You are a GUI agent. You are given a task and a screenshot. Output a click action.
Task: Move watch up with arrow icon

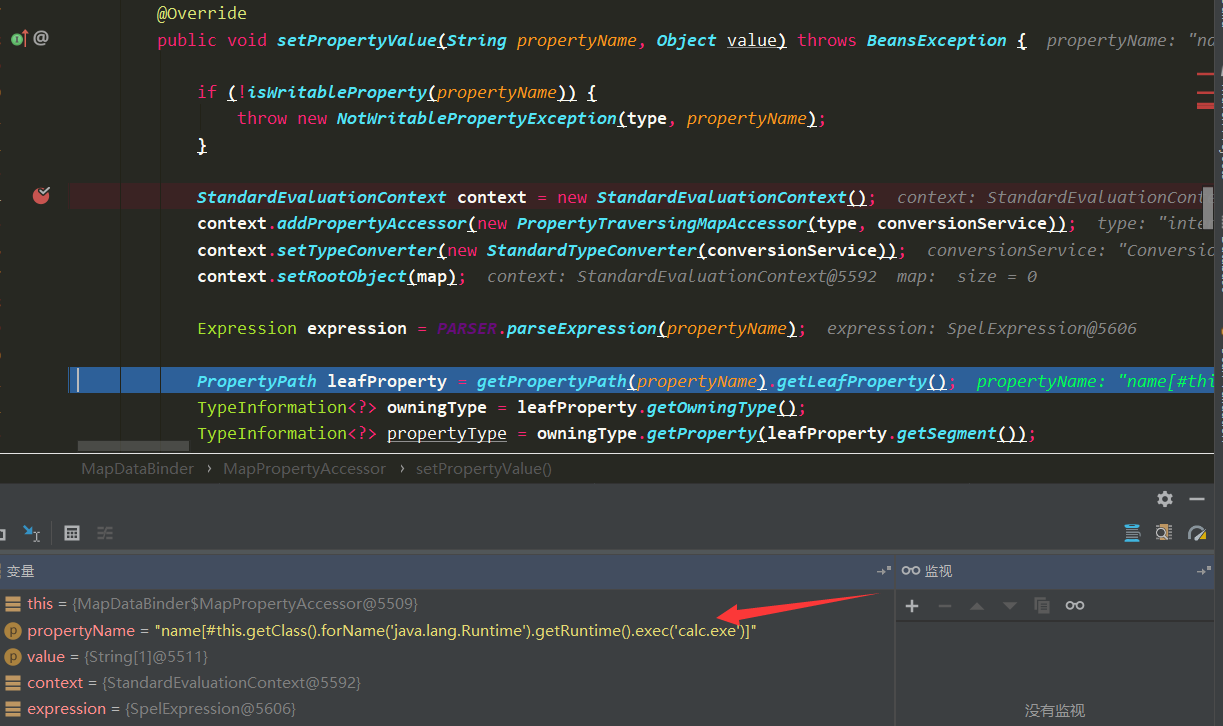pyautogui.click(x=977, y=606)
